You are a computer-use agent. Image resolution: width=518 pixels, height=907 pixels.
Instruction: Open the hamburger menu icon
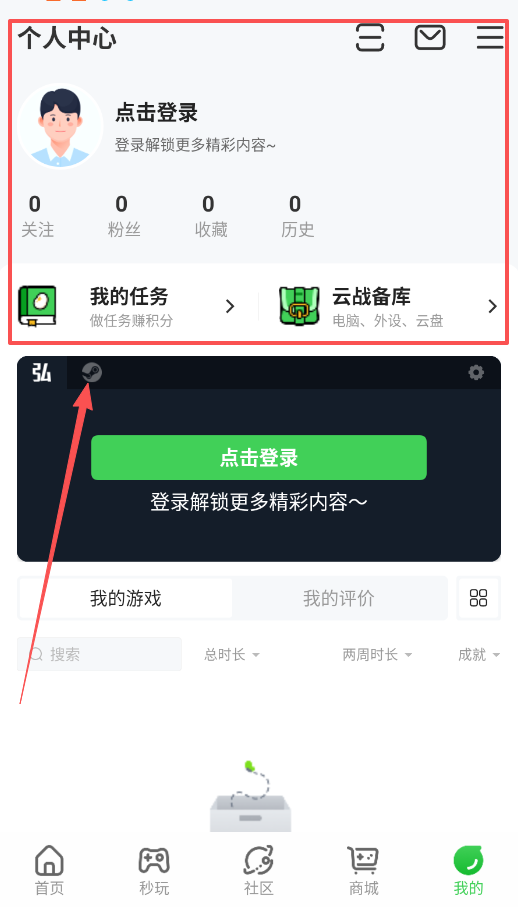click(490, 38)
